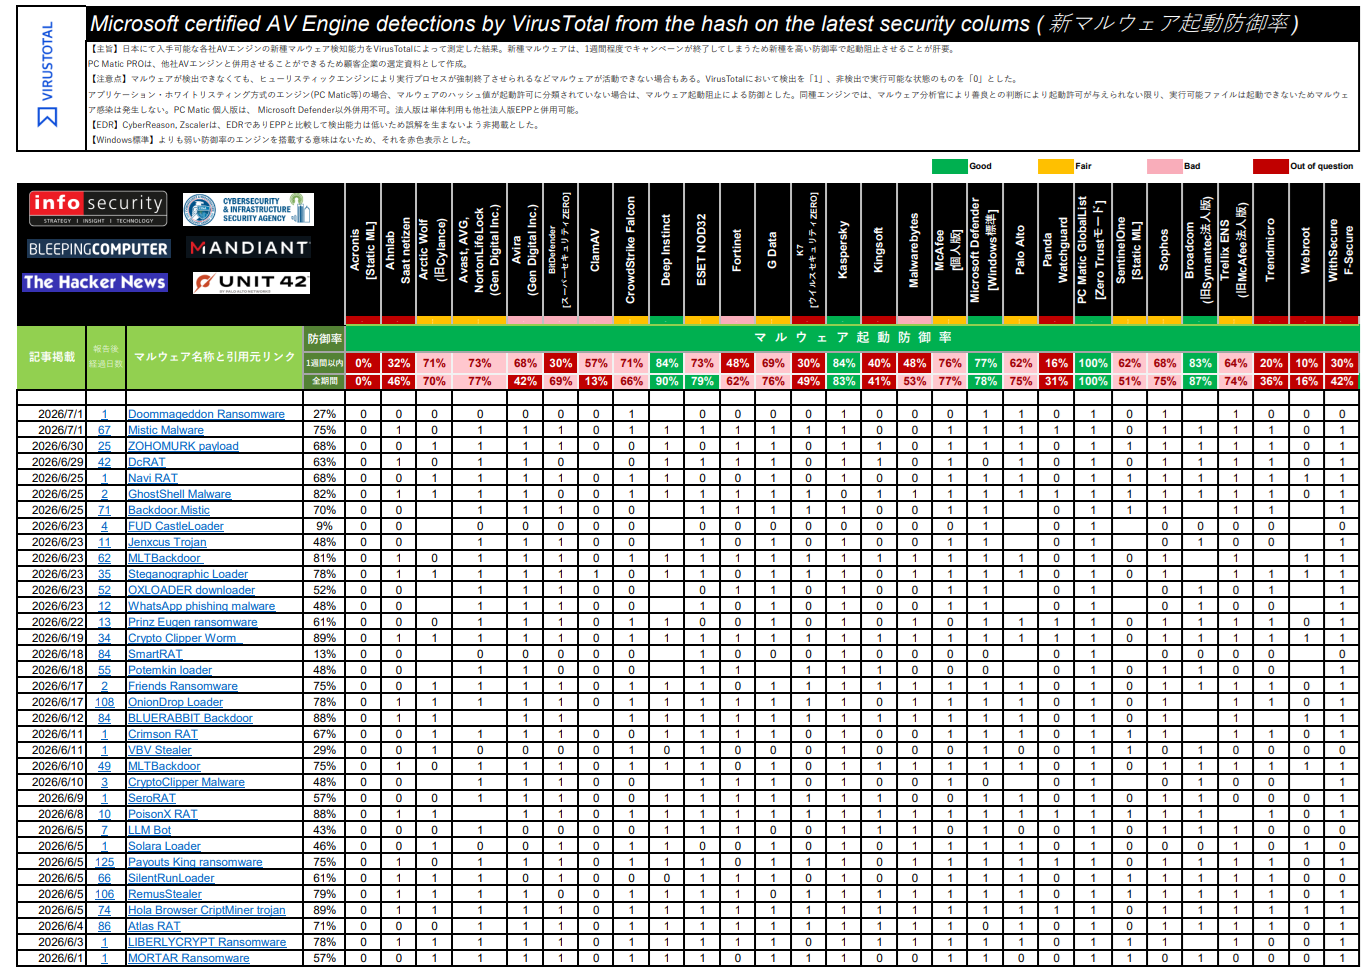Screen dimensions: 1370x976
Task: Open Doommageddon Ransomware link
Action: coord(206,414)
